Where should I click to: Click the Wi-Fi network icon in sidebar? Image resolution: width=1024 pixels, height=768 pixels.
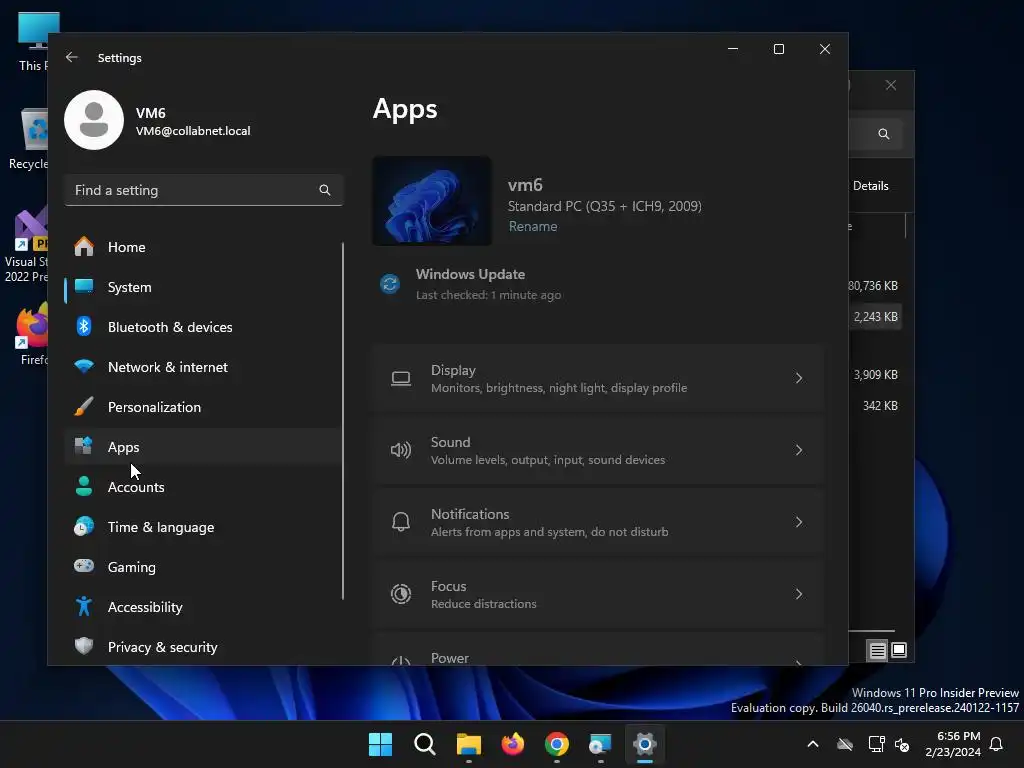(x=84, y=366)
